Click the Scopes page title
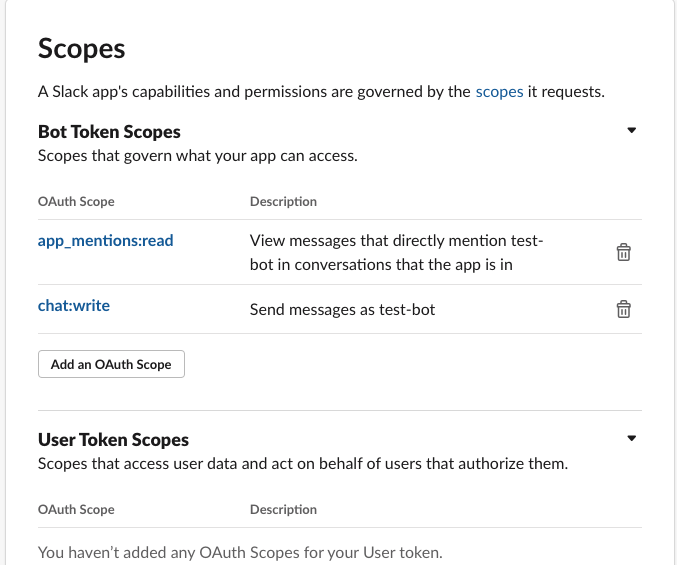The height and width of the screenshot is (565, 677). pyautogui.click(x=82, y=48)
